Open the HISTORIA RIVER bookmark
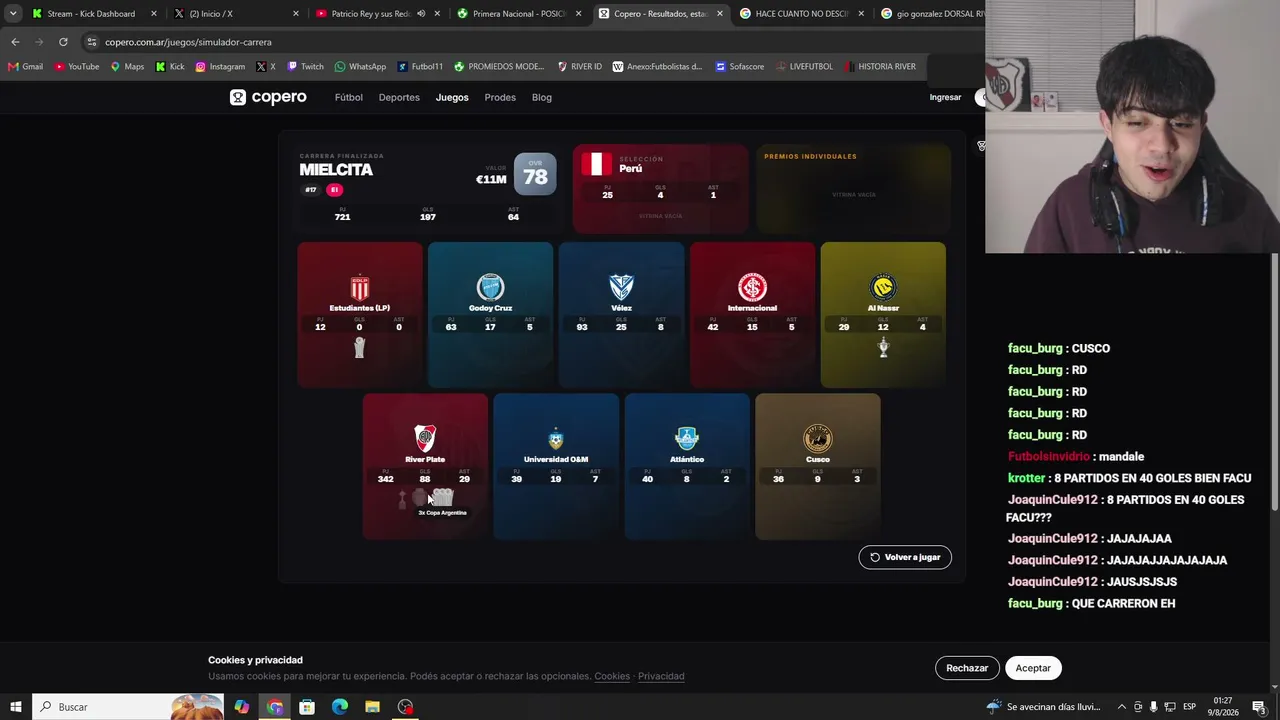 pyautogui.click(x=880, y=67)
